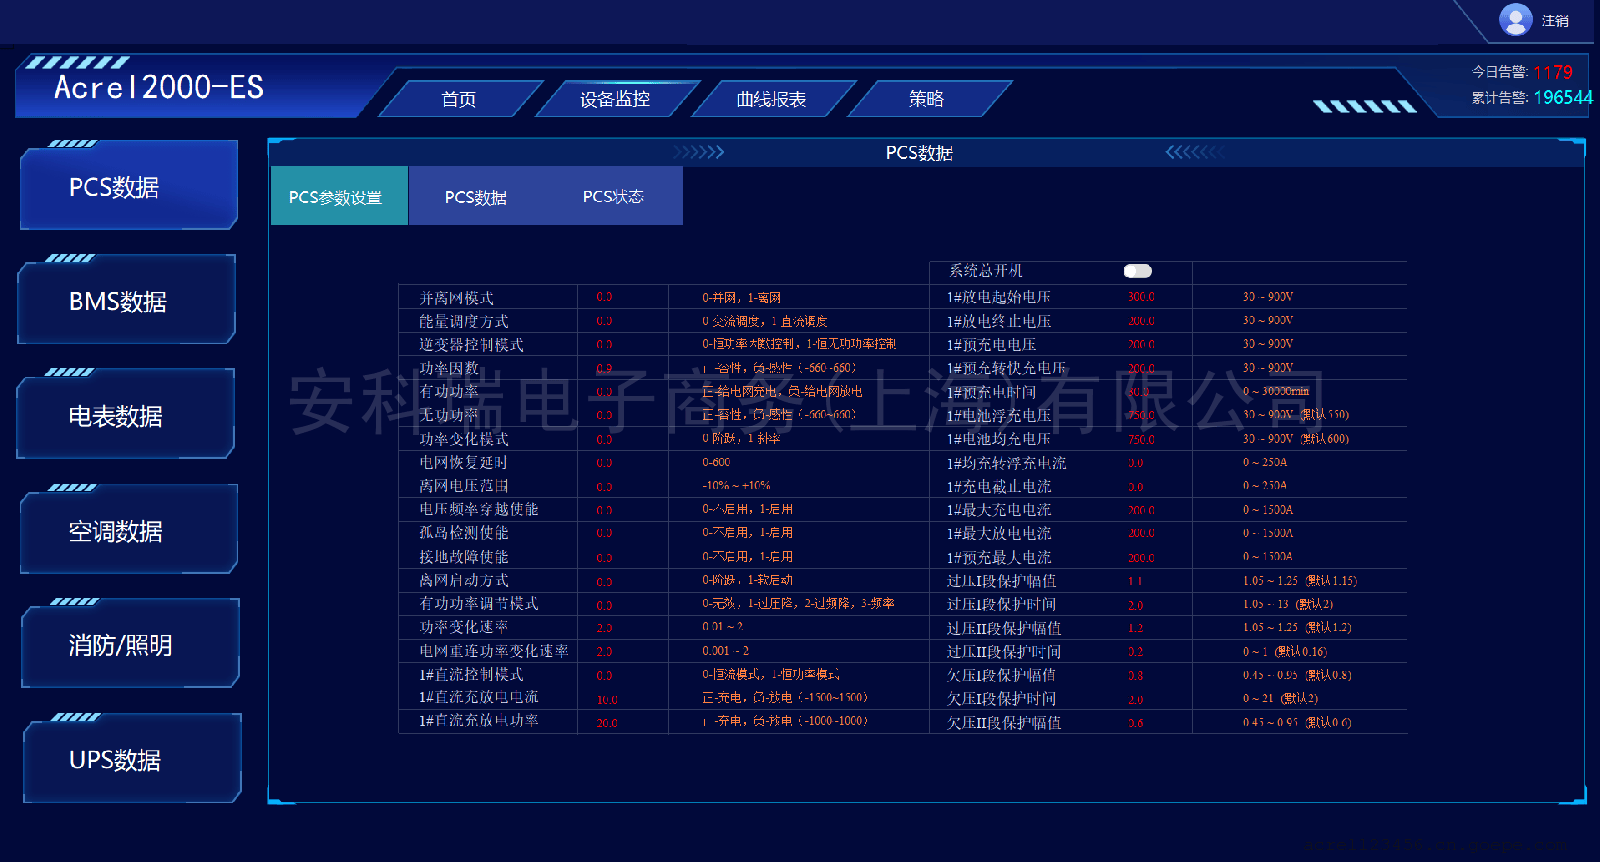
Task: Select the PCS参数设置 sub-tab
Action: (339, 196)
